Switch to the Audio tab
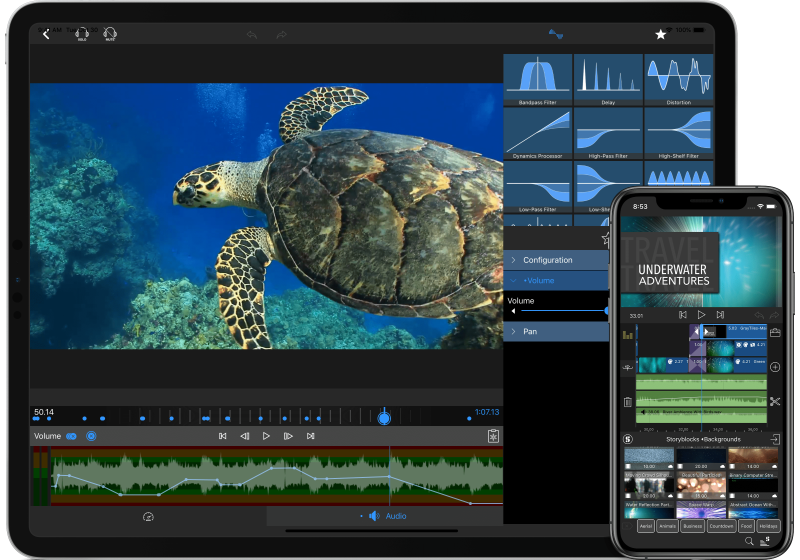The height and width of the screenshot is (560, 800). click(386, 516)
